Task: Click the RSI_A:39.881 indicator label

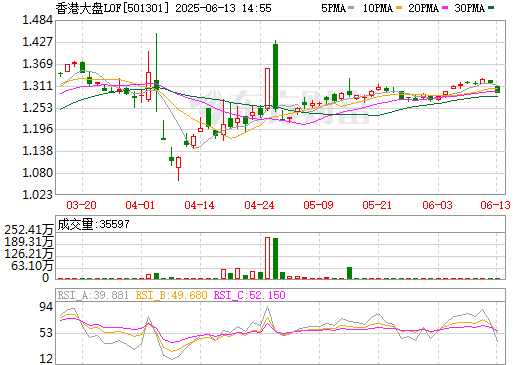Action: [x=93, y=295]
